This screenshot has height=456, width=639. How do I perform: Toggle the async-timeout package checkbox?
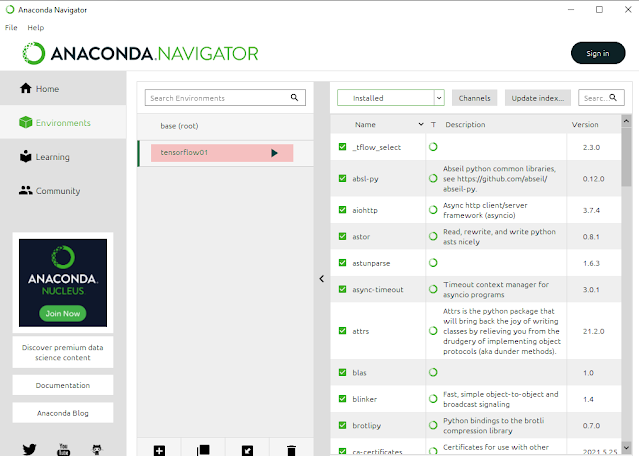pyautogui.click(x=342, y=289)
